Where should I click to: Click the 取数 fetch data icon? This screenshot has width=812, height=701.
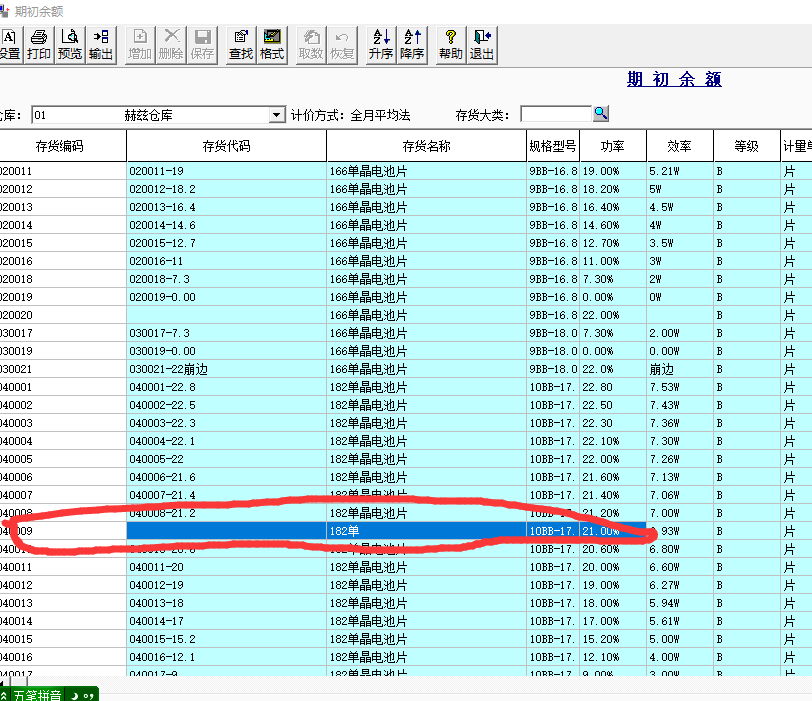tap(311, 45)
